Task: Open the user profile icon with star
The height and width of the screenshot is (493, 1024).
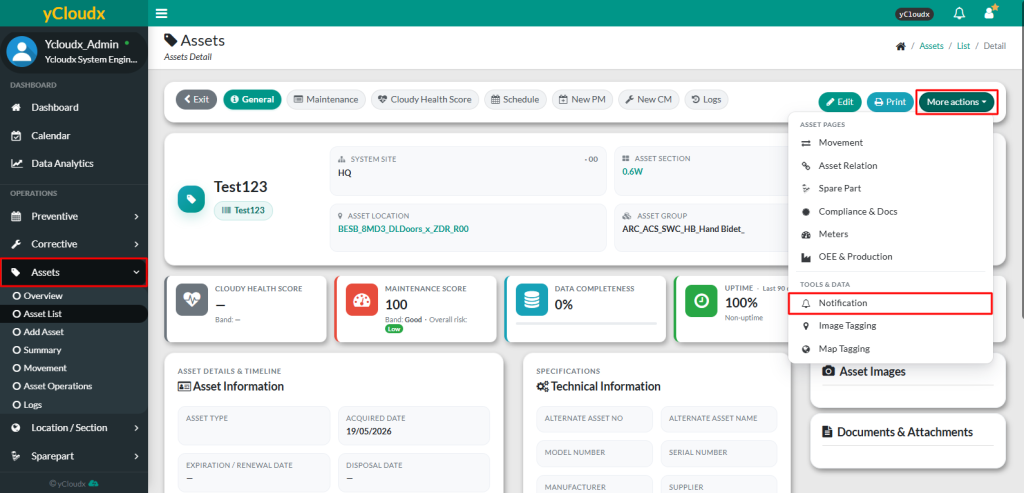Action: pyautogui.click(x=991, y=12)
